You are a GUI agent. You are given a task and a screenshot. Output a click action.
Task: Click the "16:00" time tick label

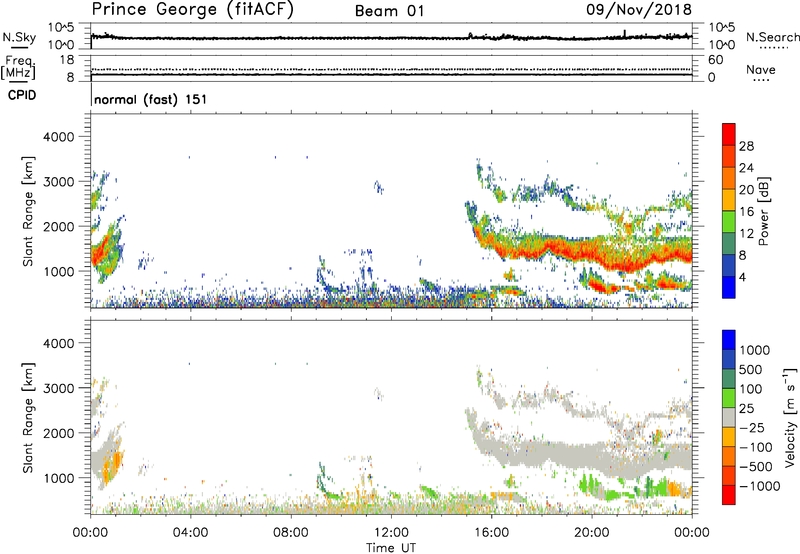(491, 533)
